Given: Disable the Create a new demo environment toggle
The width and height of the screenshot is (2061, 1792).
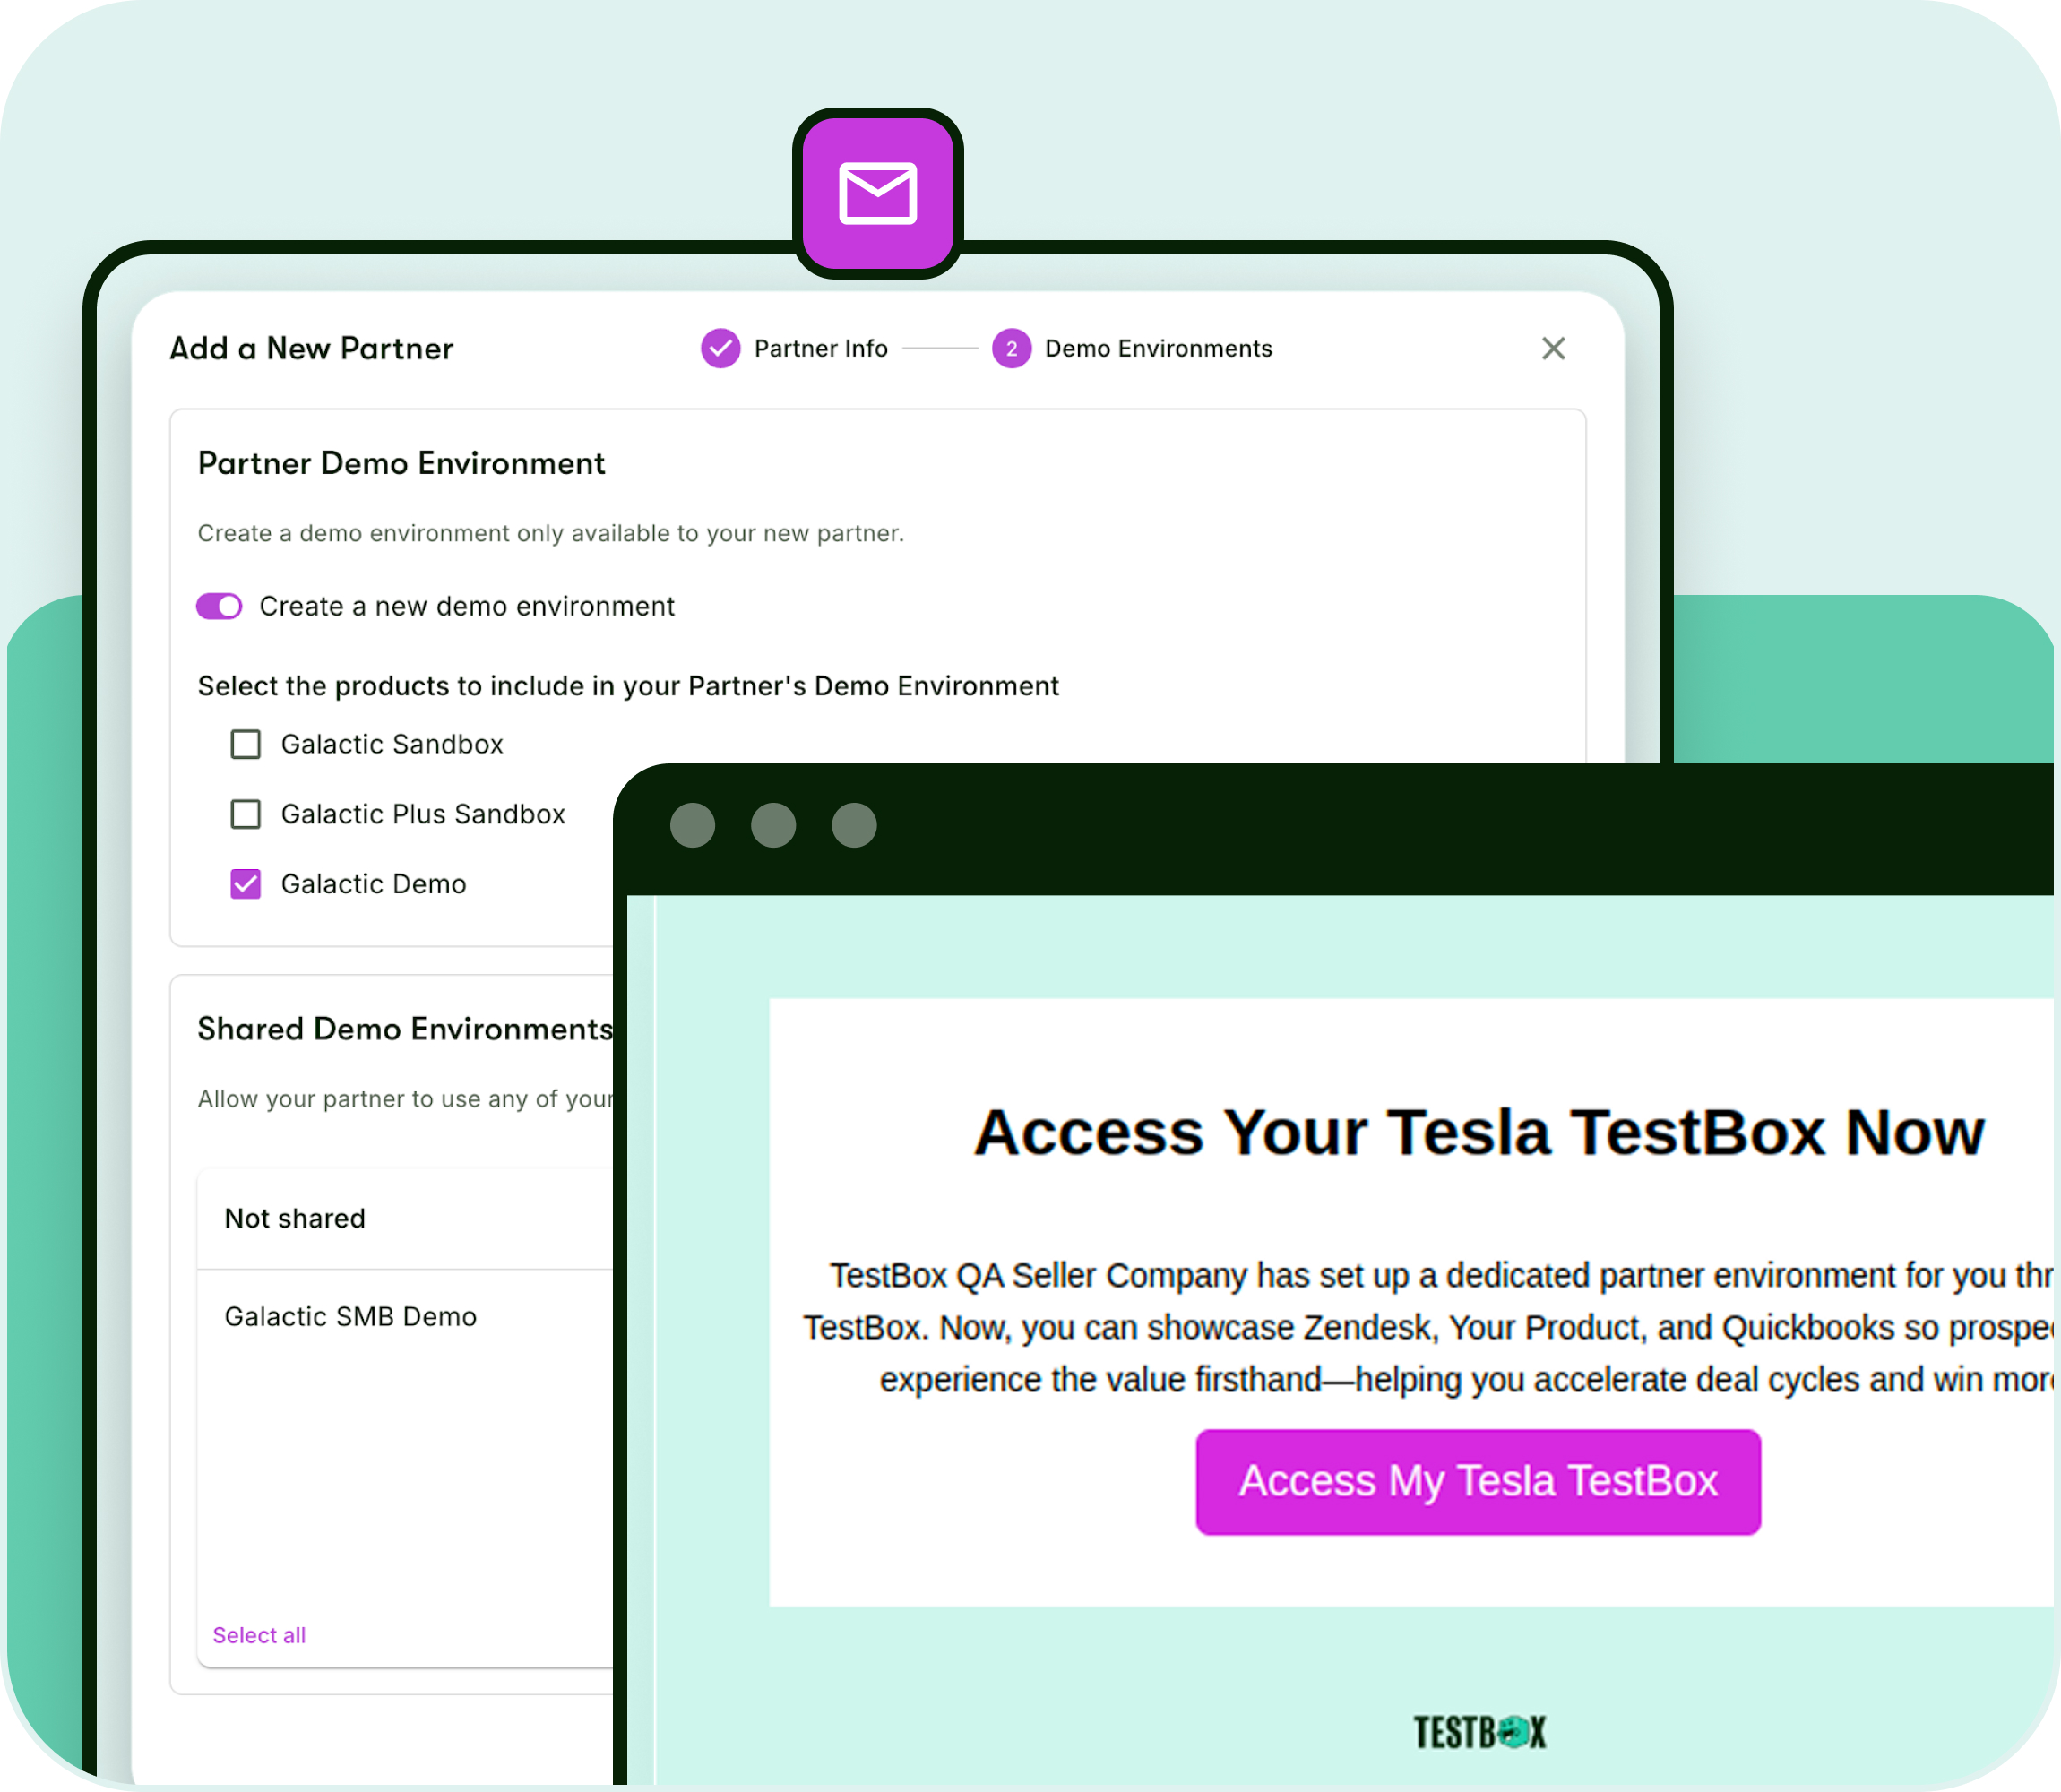Looking at the screenshot, I should point(219,606).
